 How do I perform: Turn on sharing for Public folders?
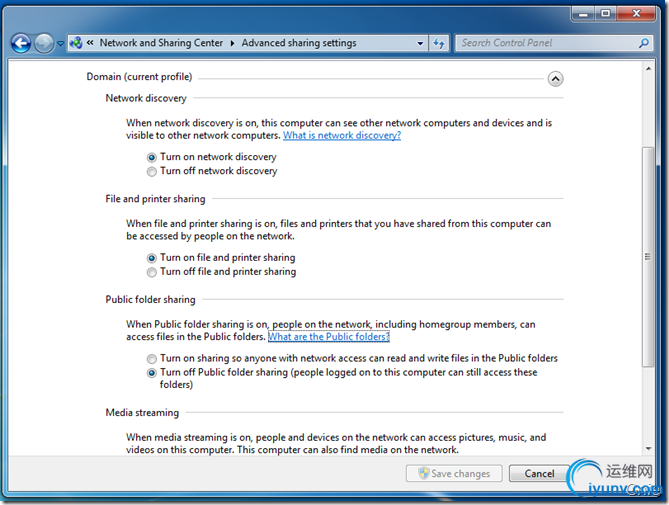[x=352, y=358]
